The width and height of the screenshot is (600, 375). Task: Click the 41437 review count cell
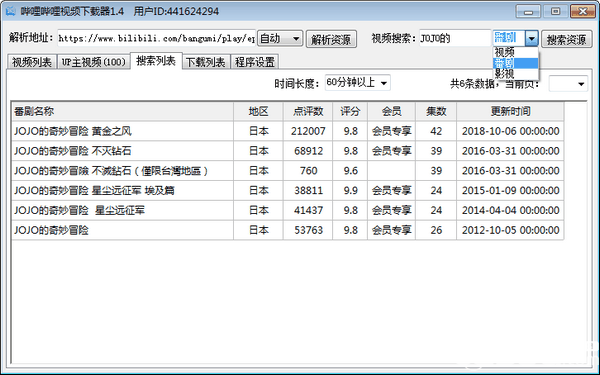[x=308, y=210]
